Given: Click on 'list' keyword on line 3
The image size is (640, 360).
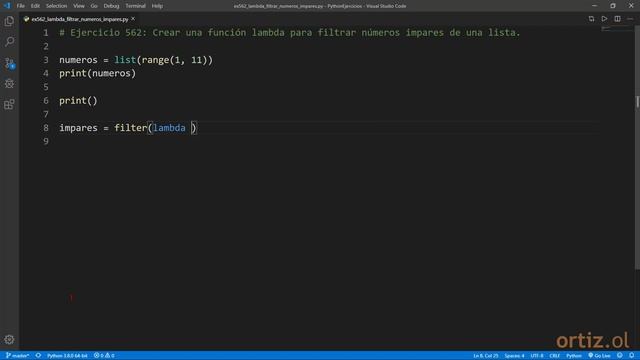Looking at the screenshot, I should coord(125,60).
